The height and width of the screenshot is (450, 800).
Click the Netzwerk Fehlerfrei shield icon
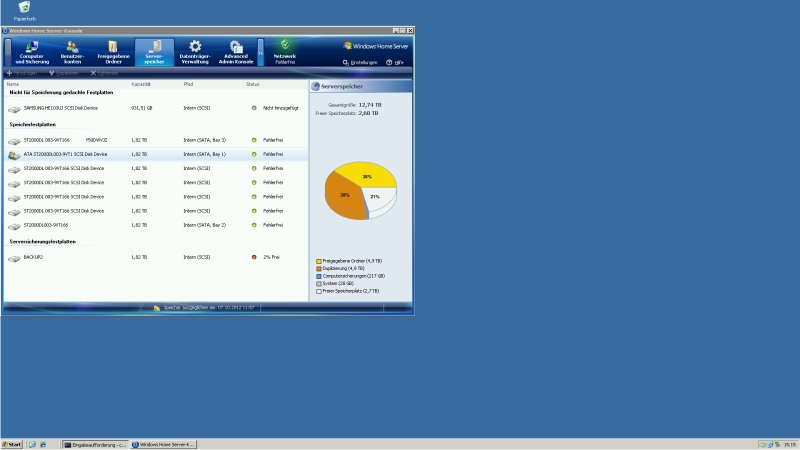(x=285, y=46)
